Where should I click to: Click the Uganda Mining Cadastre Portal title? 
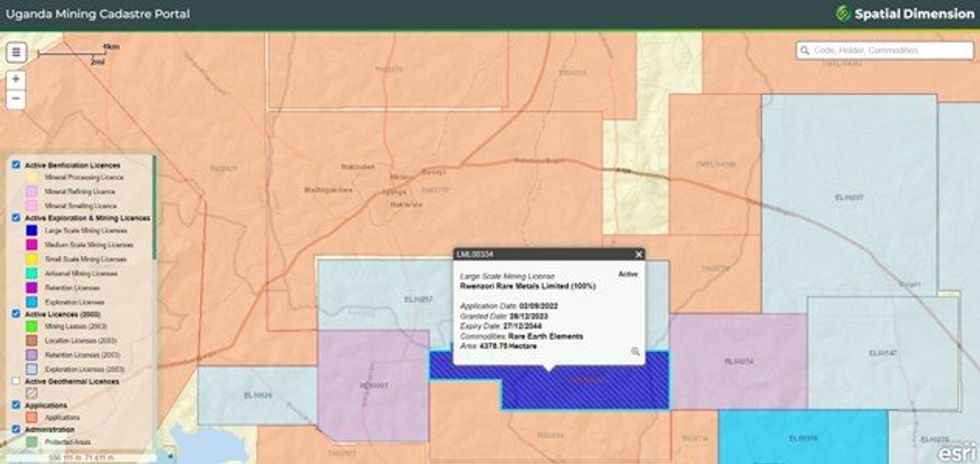coord(98,14)
